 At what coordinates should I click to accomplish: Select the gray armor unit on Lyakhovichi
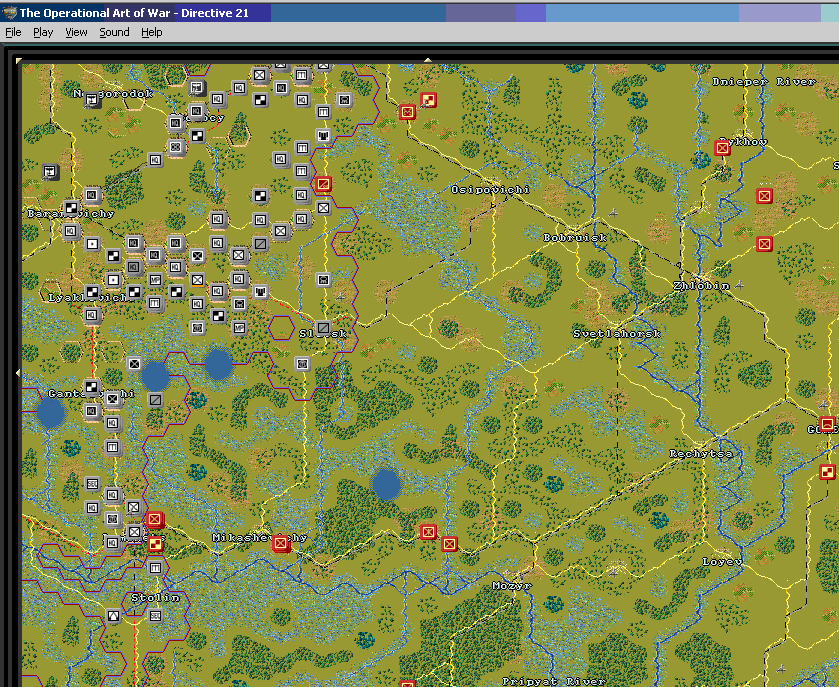coord(91,292)
